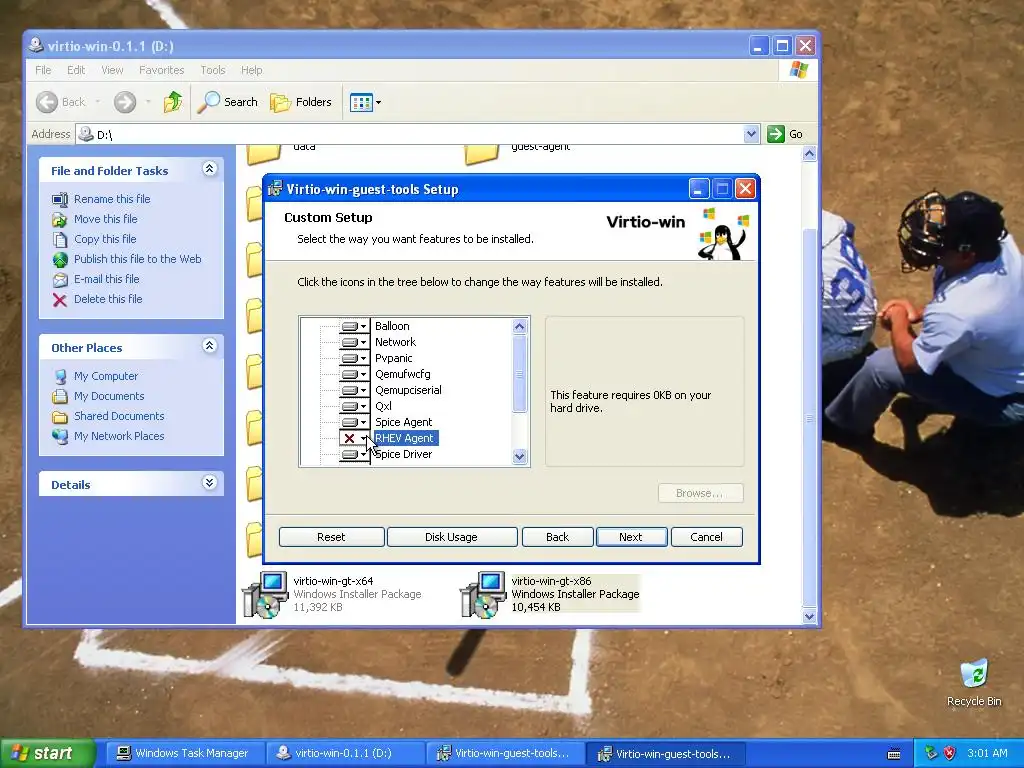The height and width of the screenshot is (768, 1024).
Task: Cancel the Virtio-win setup
Action: [707, 537]
